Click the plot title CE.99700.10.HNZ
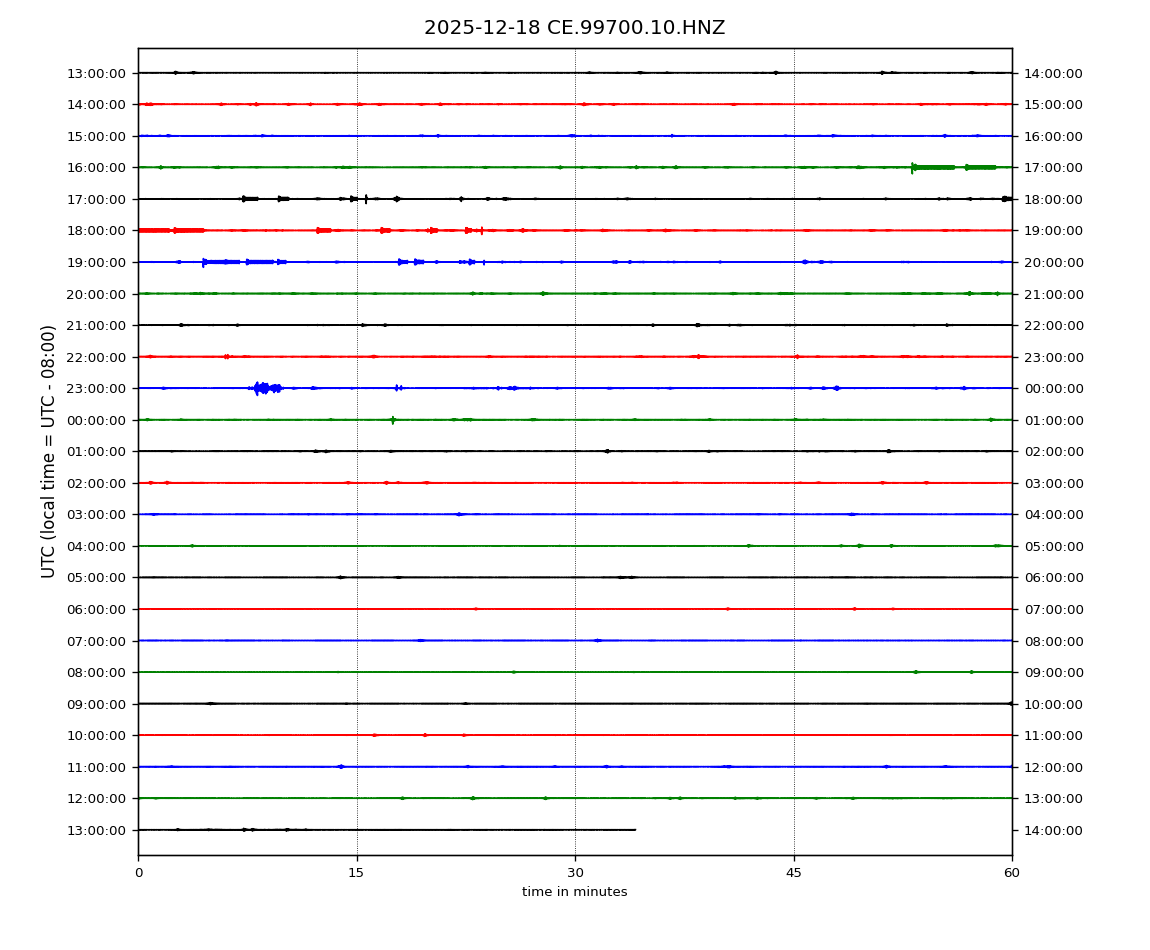The image size is (1150, 950). [574, 28]
